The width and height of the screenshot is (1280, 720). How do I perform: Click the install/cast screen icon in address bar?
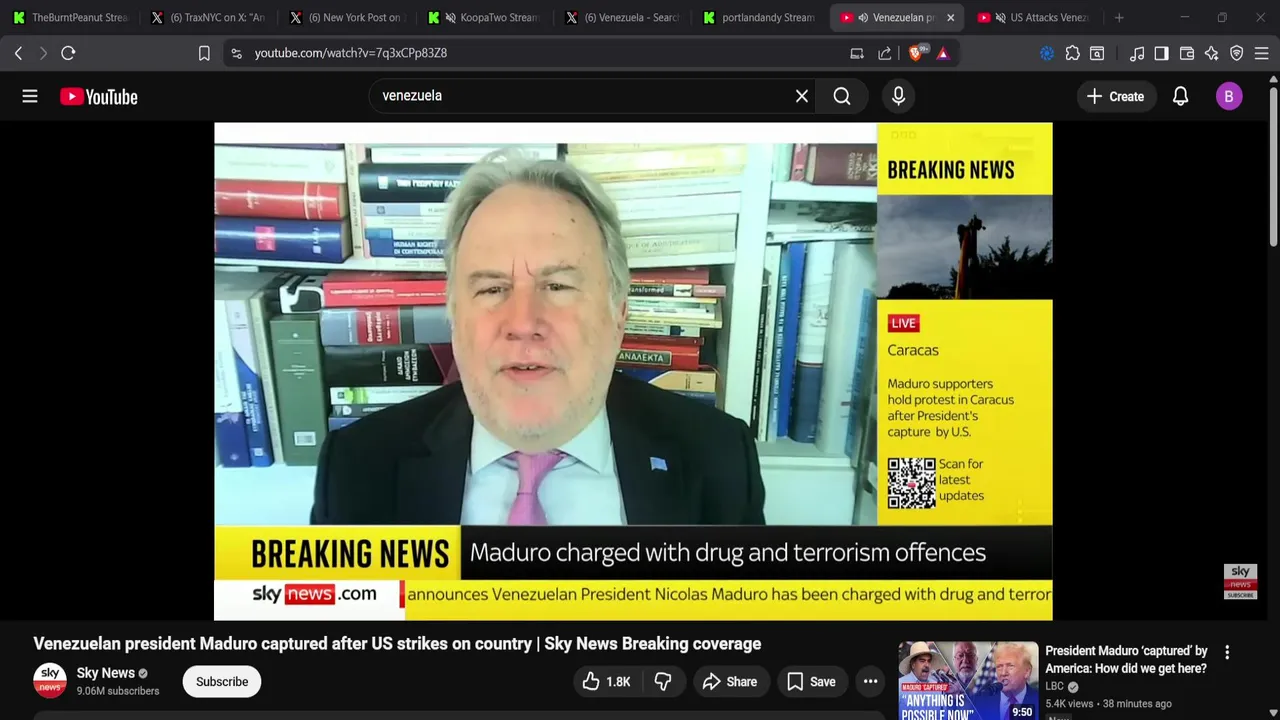click(x=857, y=53)
